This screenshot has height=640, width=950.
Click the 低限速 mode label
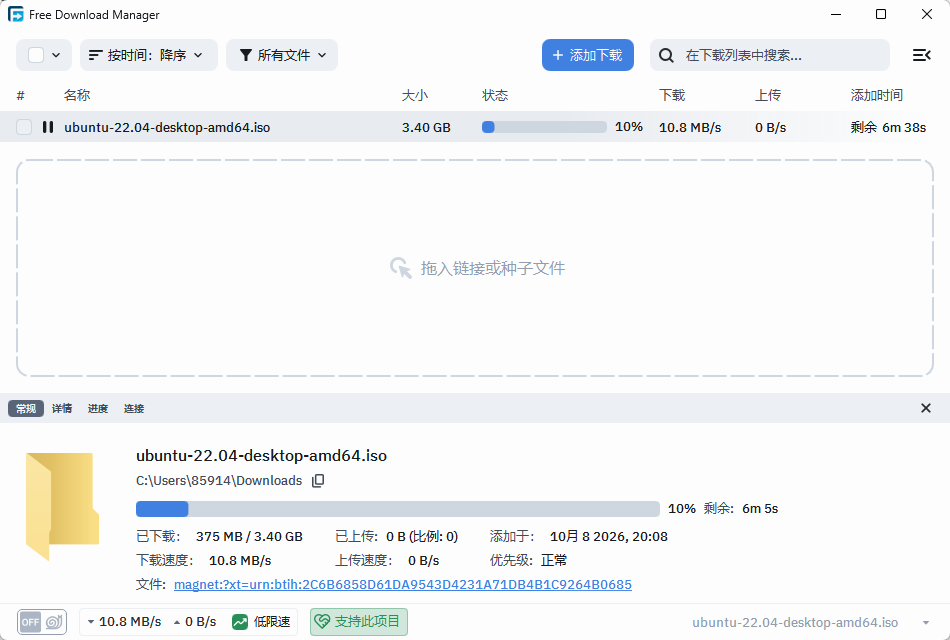click(x=272, y=622)
